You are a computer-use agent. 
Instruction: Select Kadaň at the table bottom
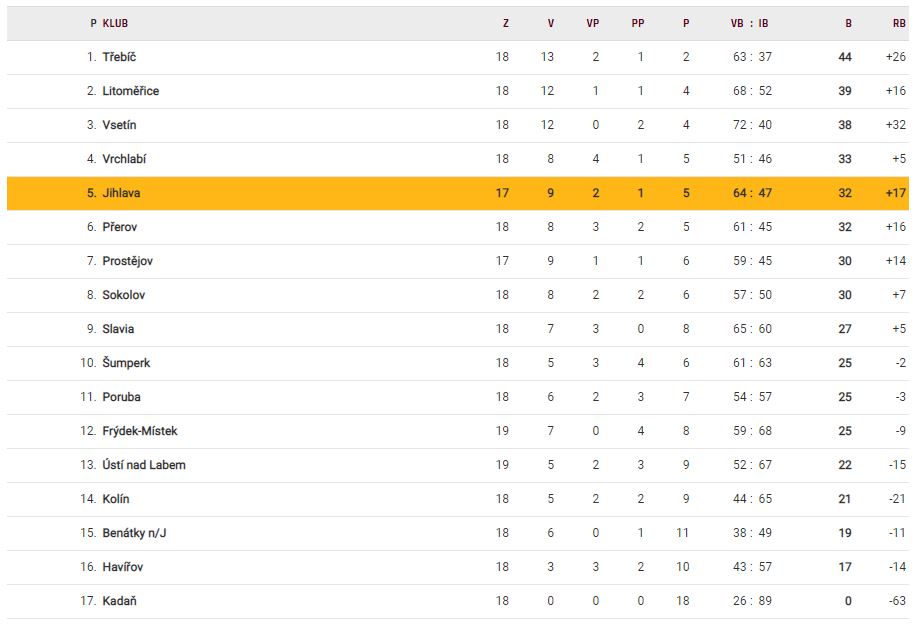[x=119, y=601]
